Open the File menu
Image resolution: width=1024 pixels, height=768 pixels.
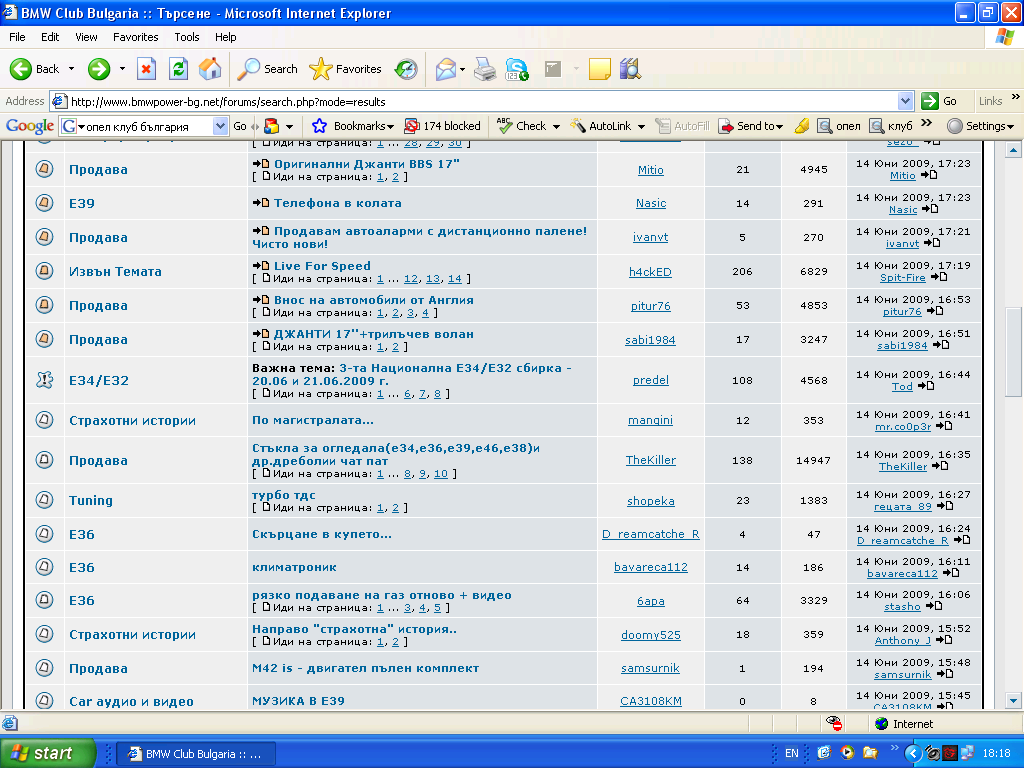click(x=17, y=37)
